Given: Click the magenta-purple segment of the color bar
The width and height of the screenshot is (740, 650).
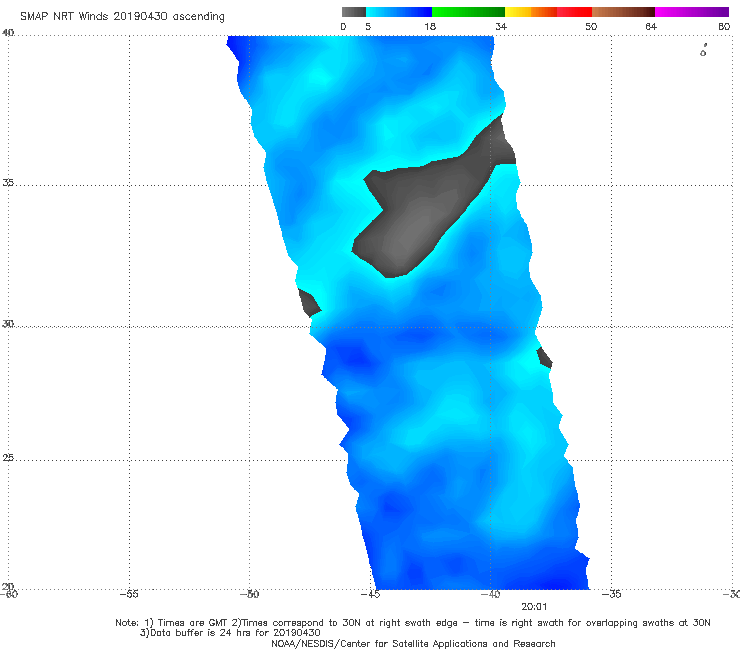Looking at the screenshot, I should 692,12.
